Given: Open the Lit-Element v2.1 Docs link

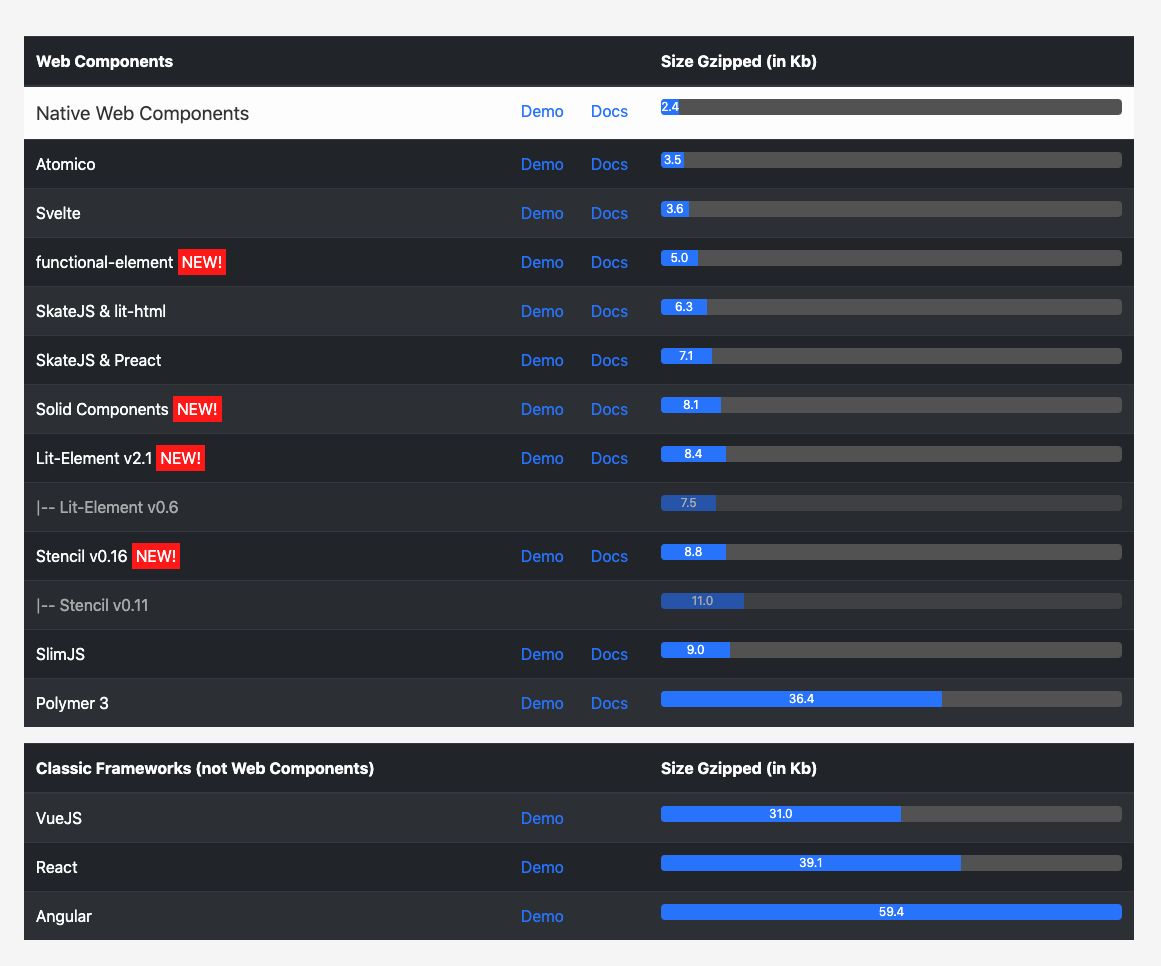Looking at the screenshot, I should (609, 458).
